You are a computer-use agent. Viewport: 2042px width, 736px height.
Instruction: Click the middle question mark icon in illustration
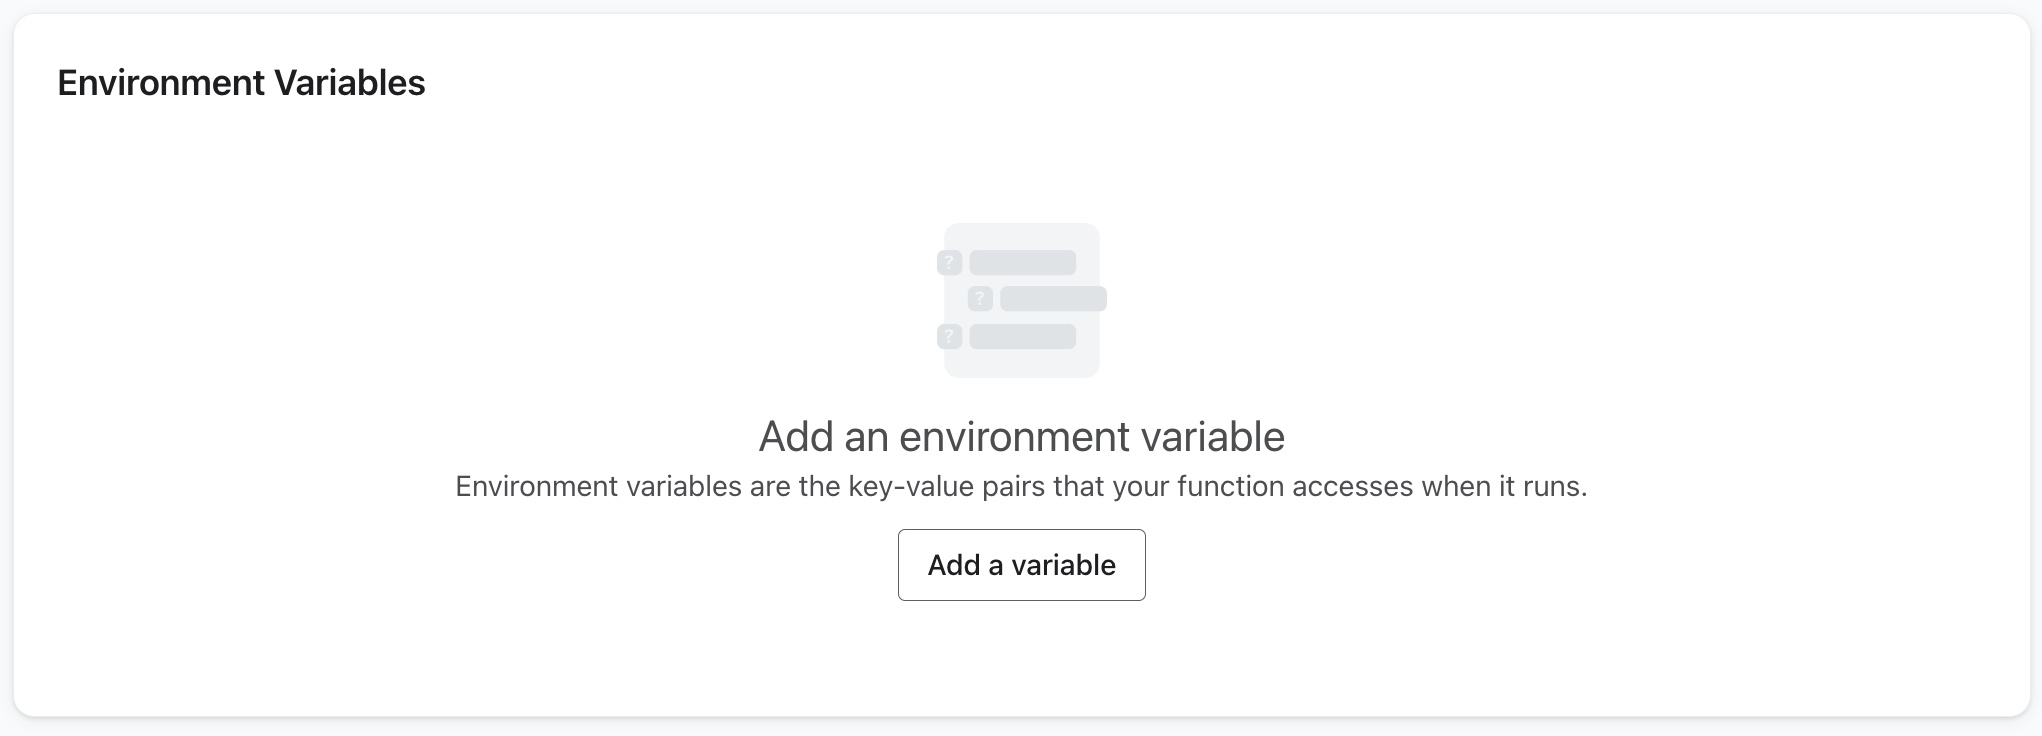coord(979,298)
